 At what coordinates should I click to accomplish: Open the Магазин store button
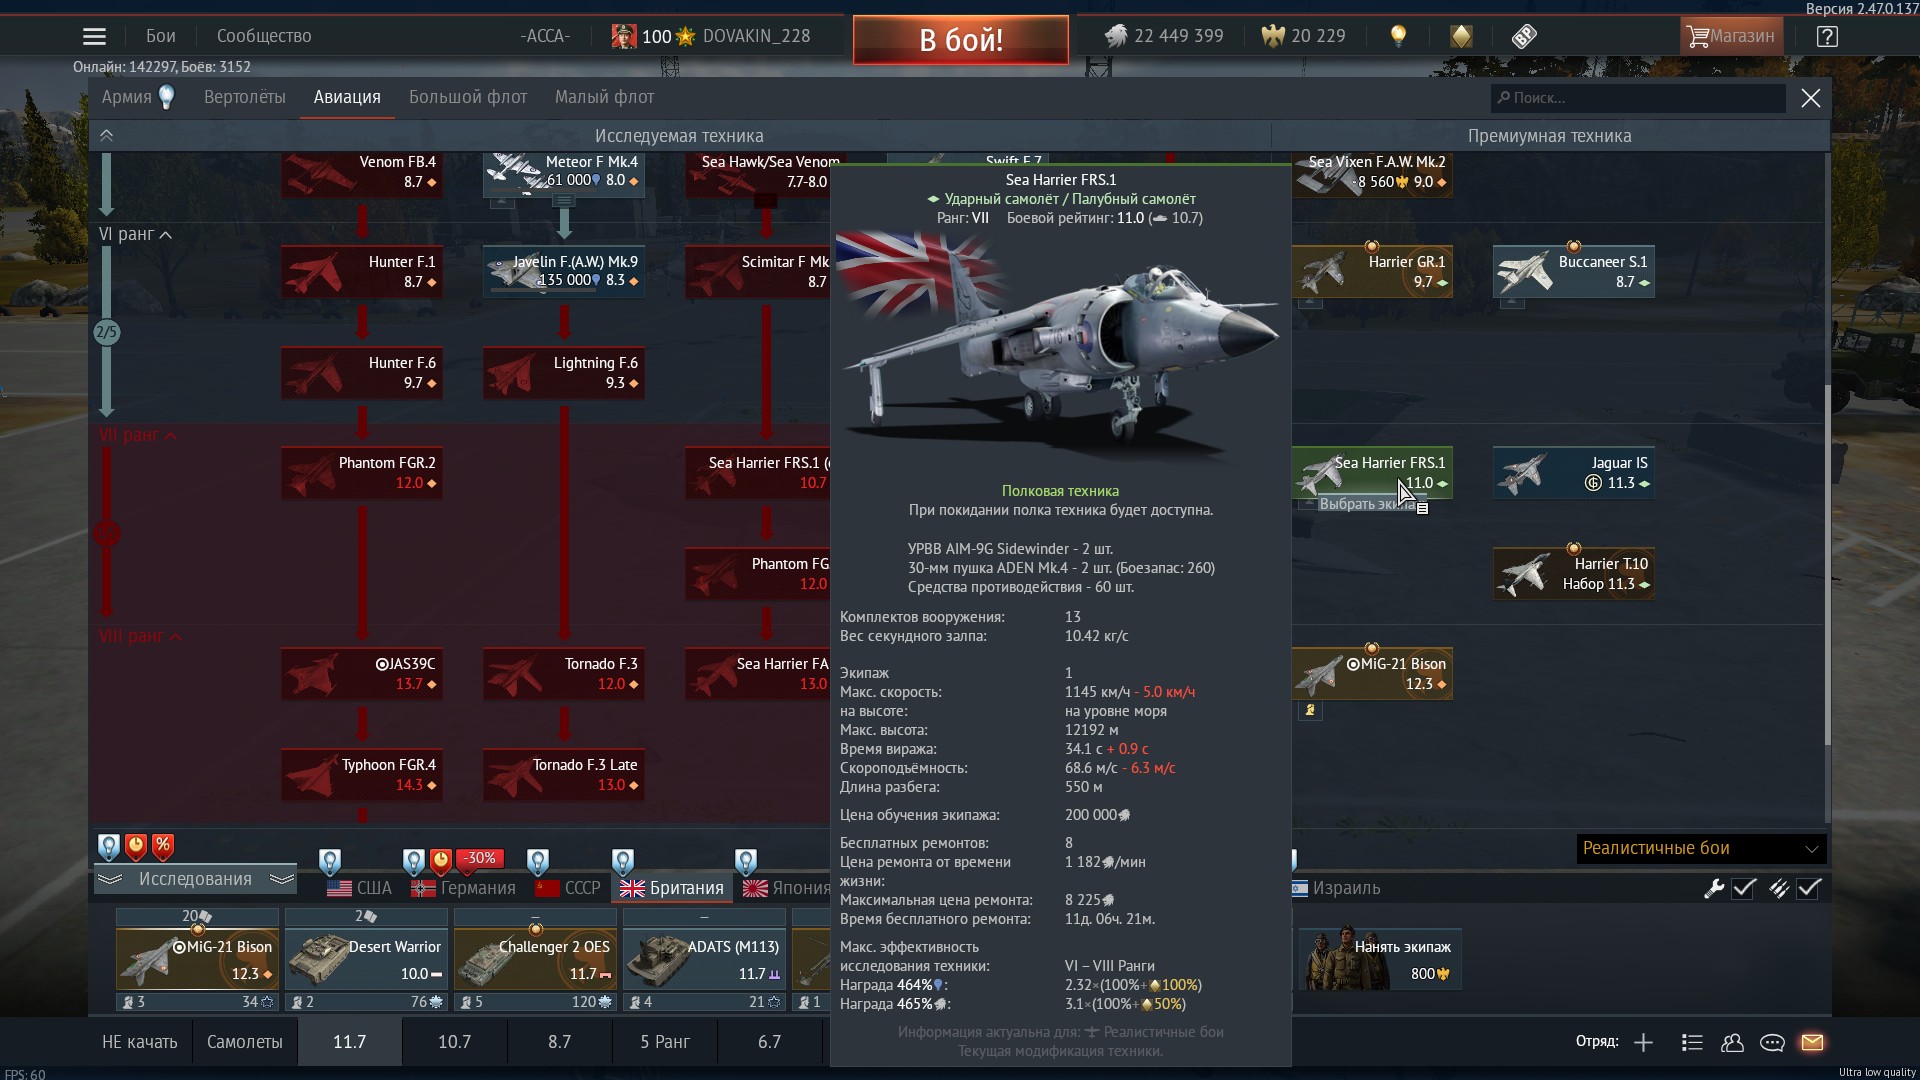(1731, 37)
